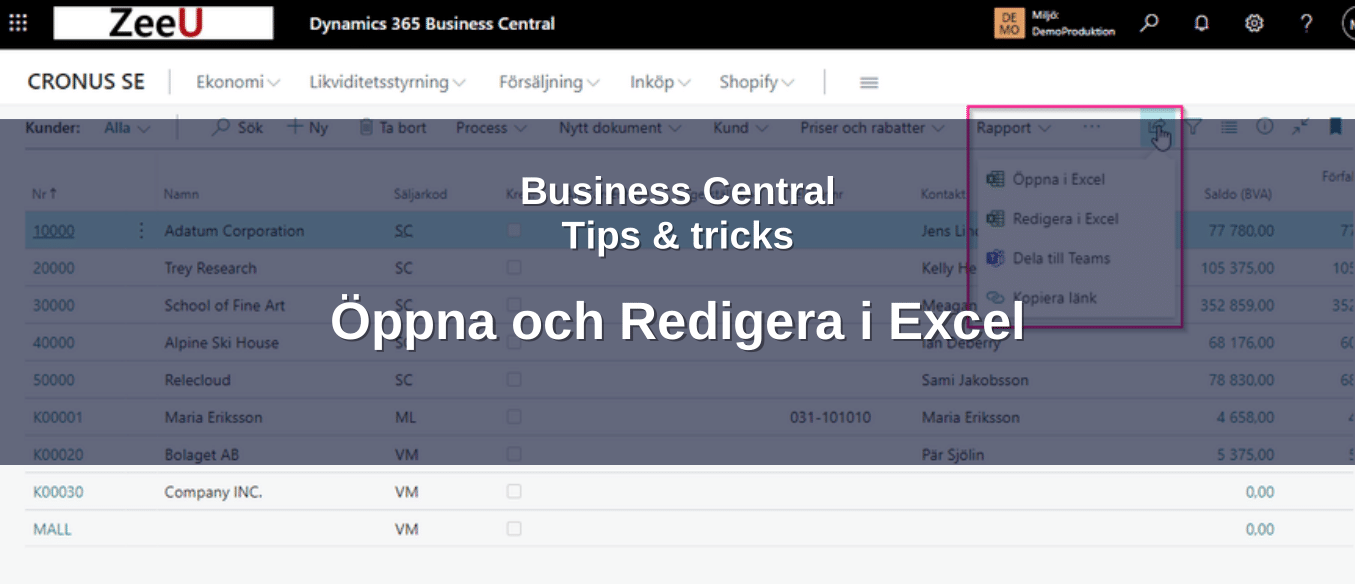
Task: Open customer number 10000
Action: [x=53, y=231]
